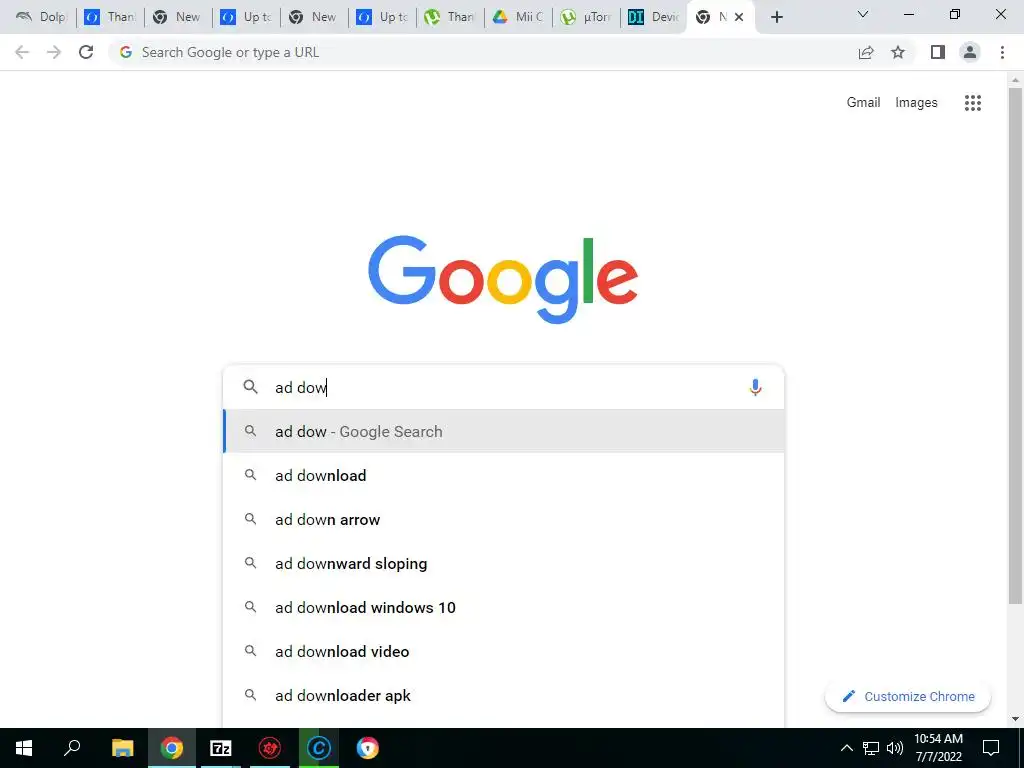Open File Explorer from the taskbar

pyautogui.click(x=122, y=748)
